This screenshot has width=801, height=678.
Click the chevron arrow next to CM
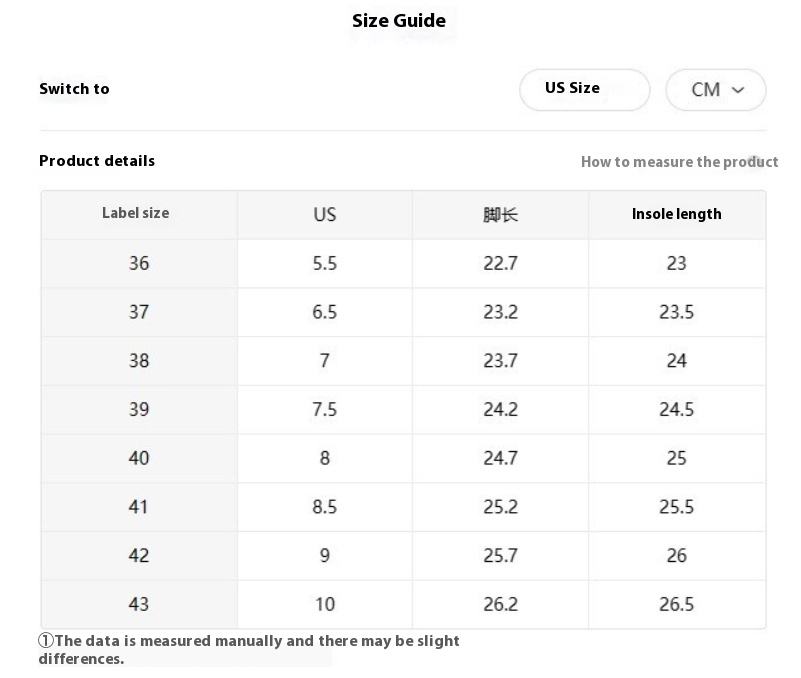[x=738, y=90]
